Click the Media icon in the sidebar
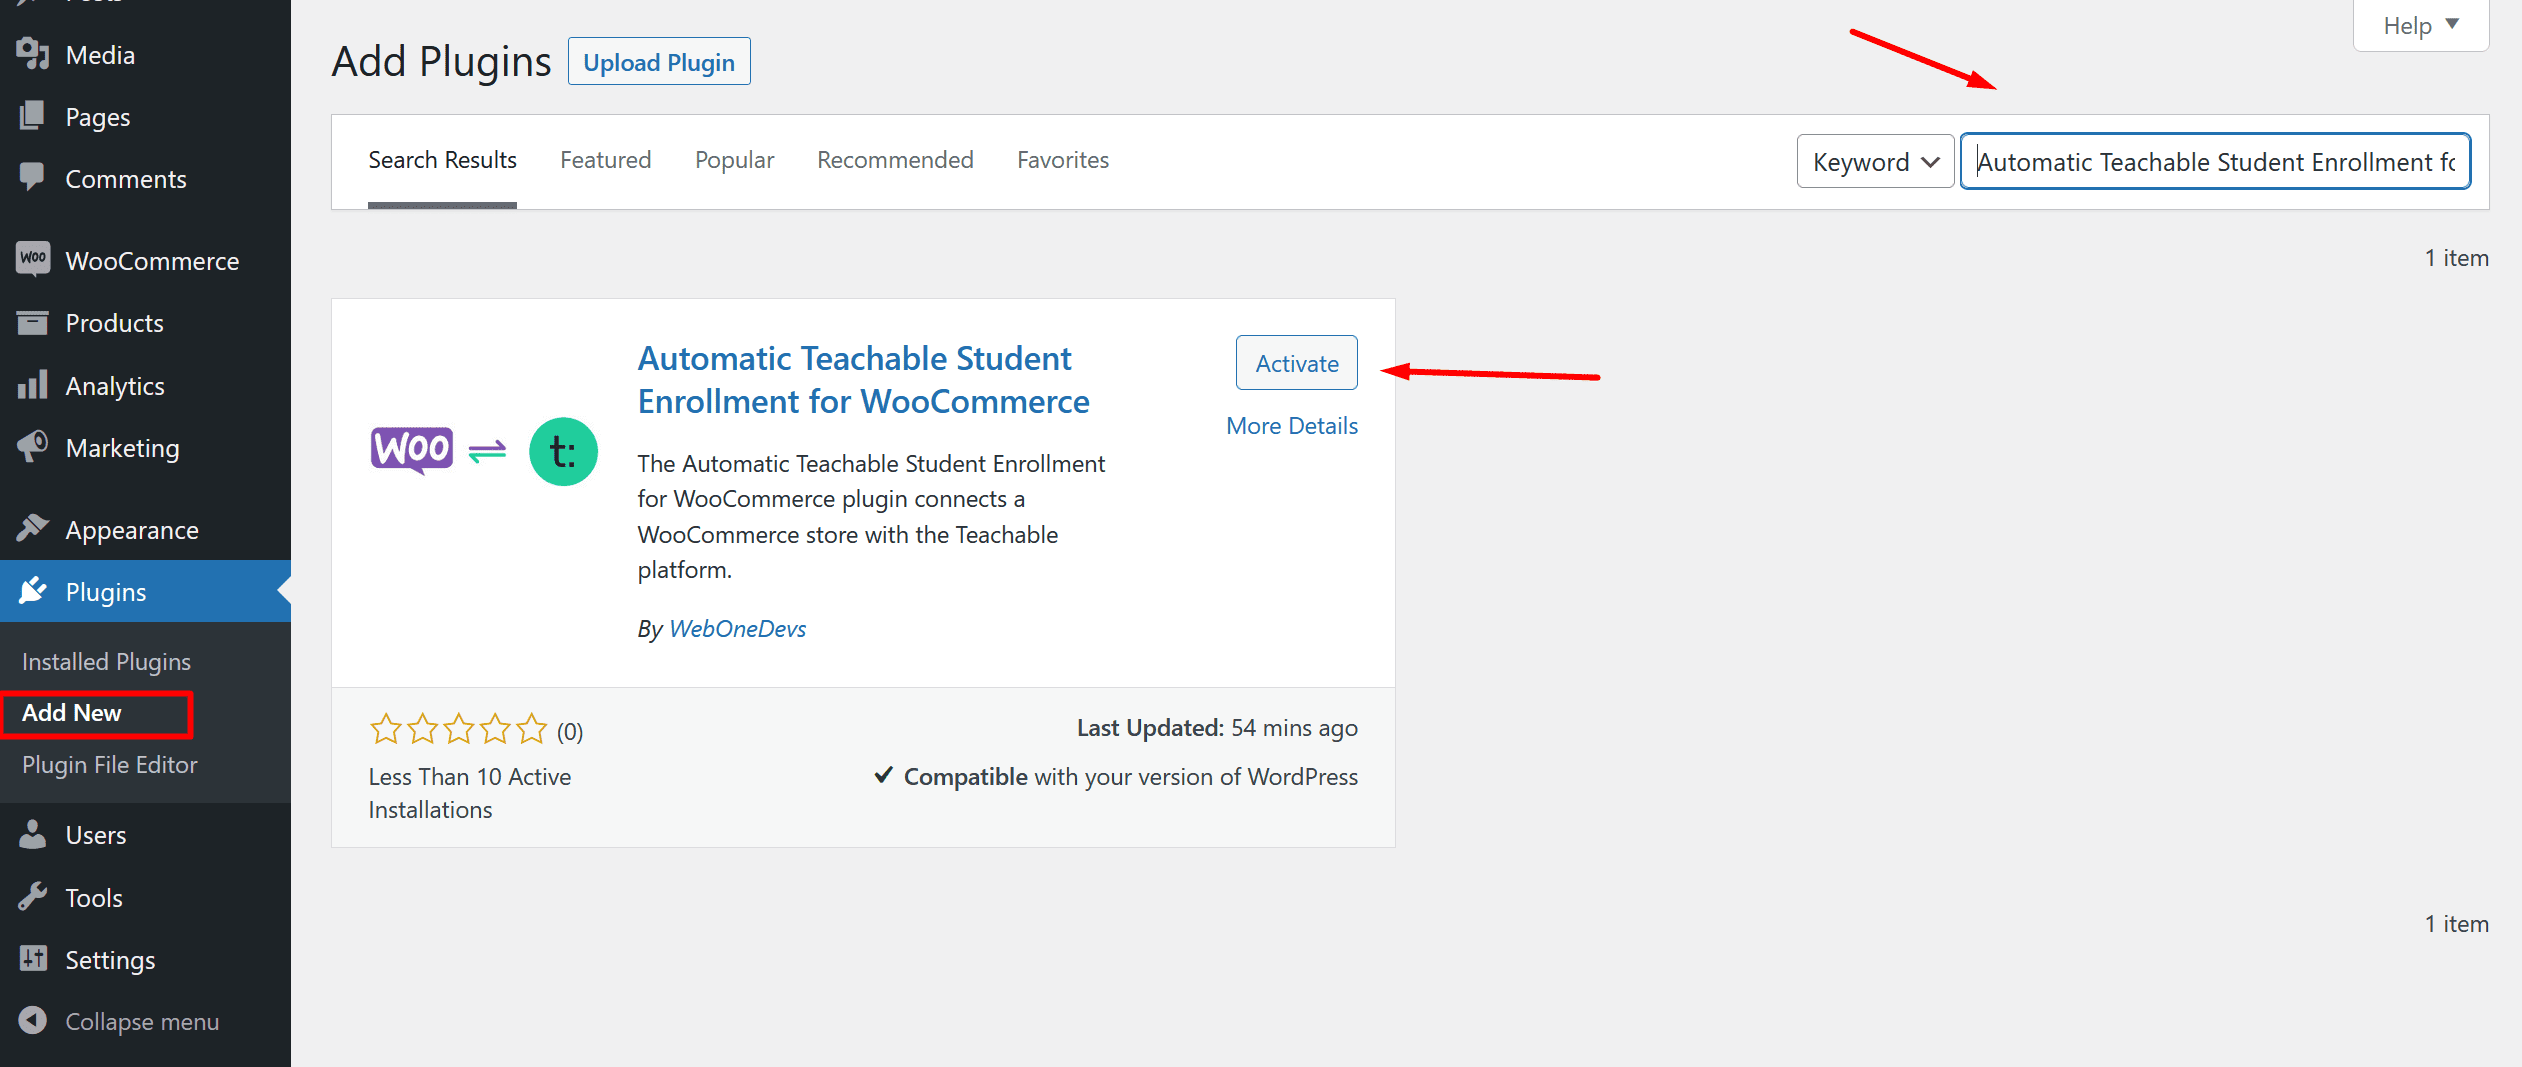Image resolution: width=2522 pixels, height=1067 pixels. [33, 54]
